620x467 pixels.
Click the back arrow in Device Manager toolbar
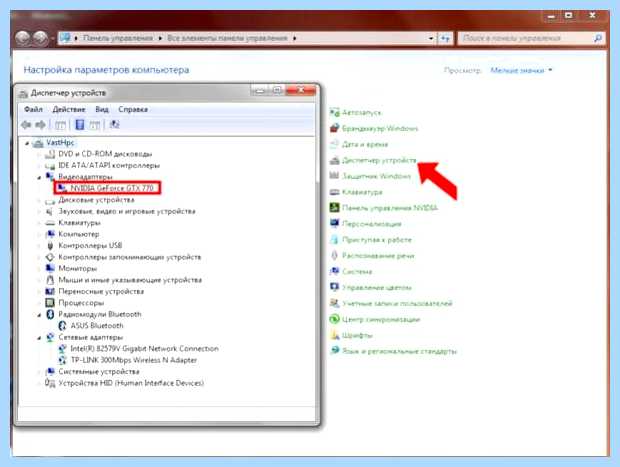(x=26, y=125)
